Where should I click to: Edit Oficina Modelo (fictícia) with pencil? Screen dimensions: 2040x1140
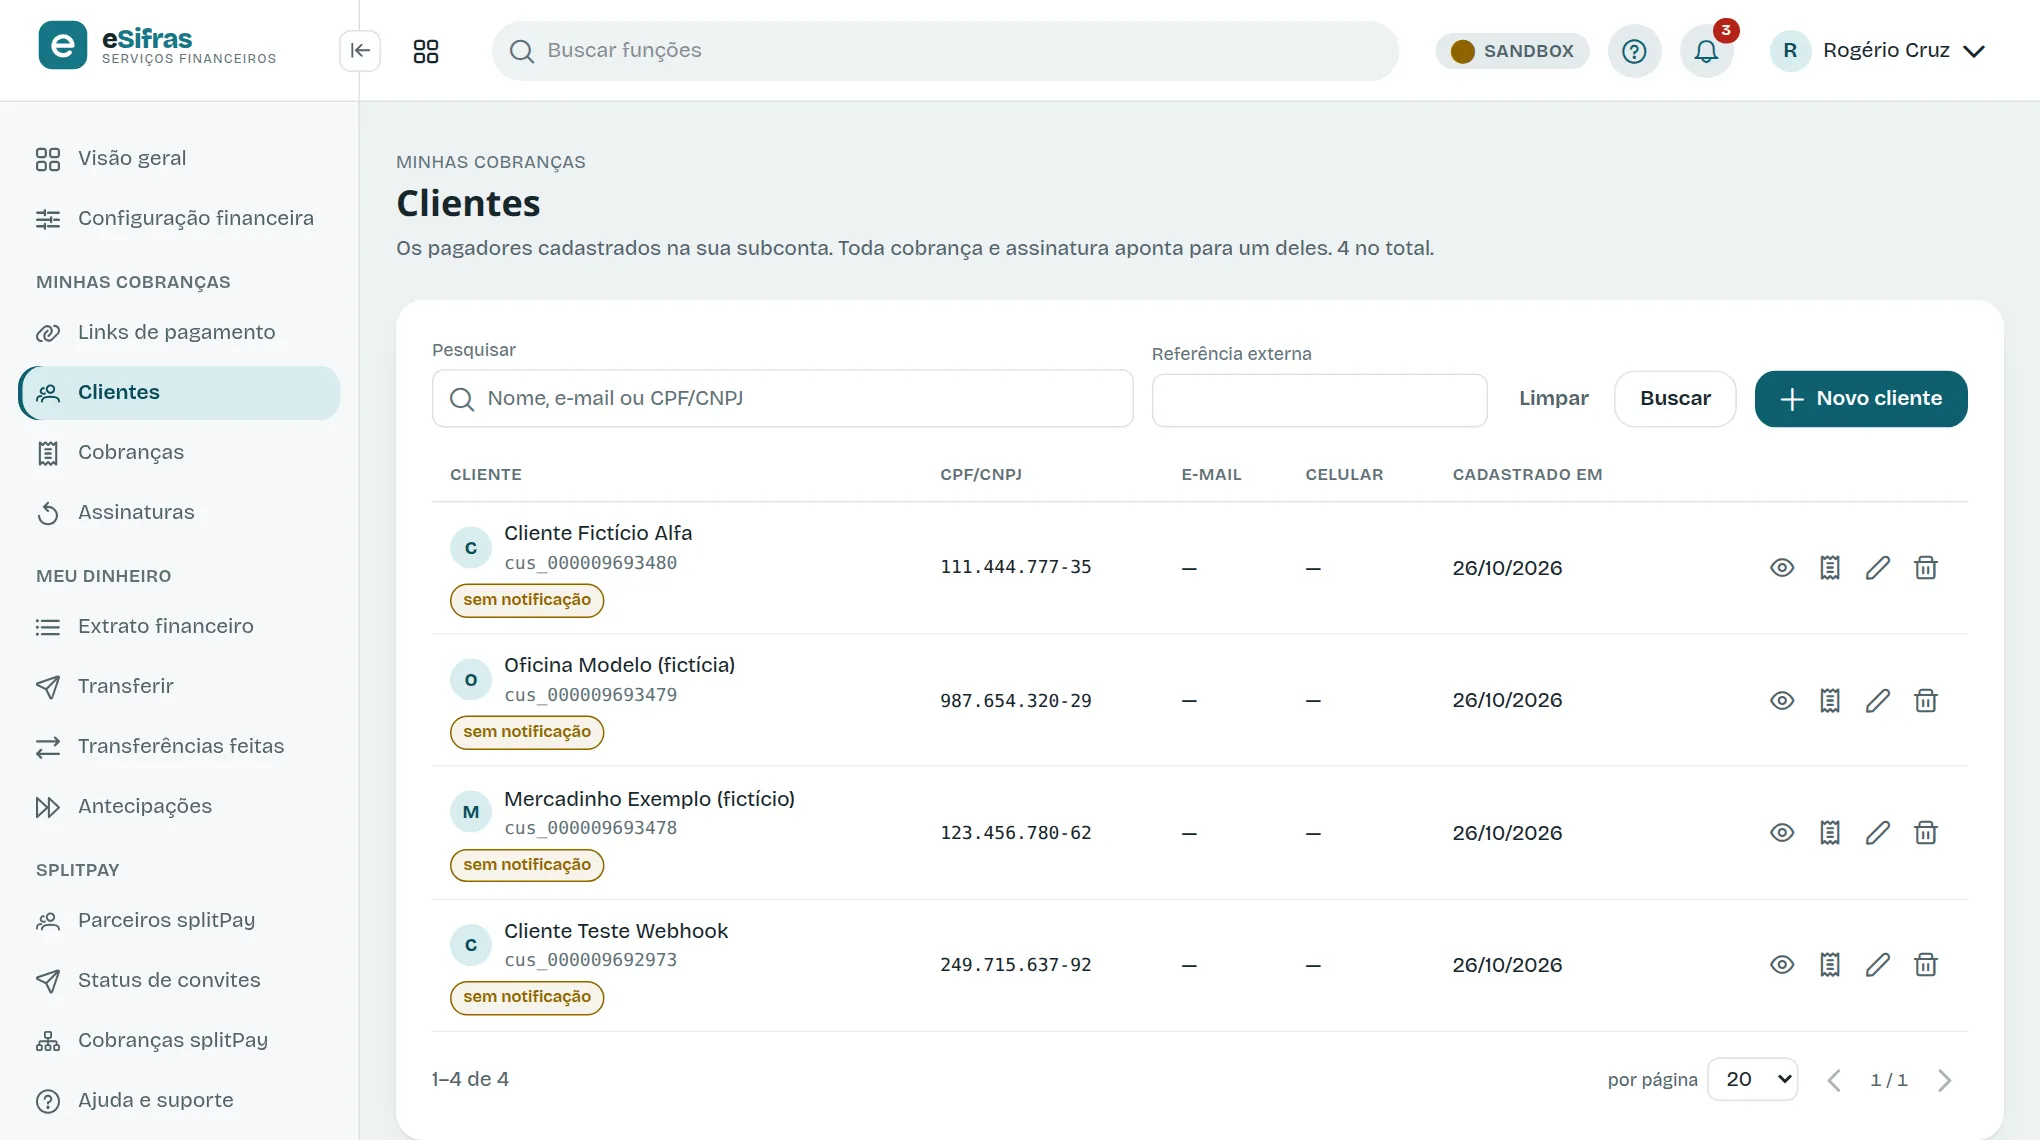[x=1878, y=701]
